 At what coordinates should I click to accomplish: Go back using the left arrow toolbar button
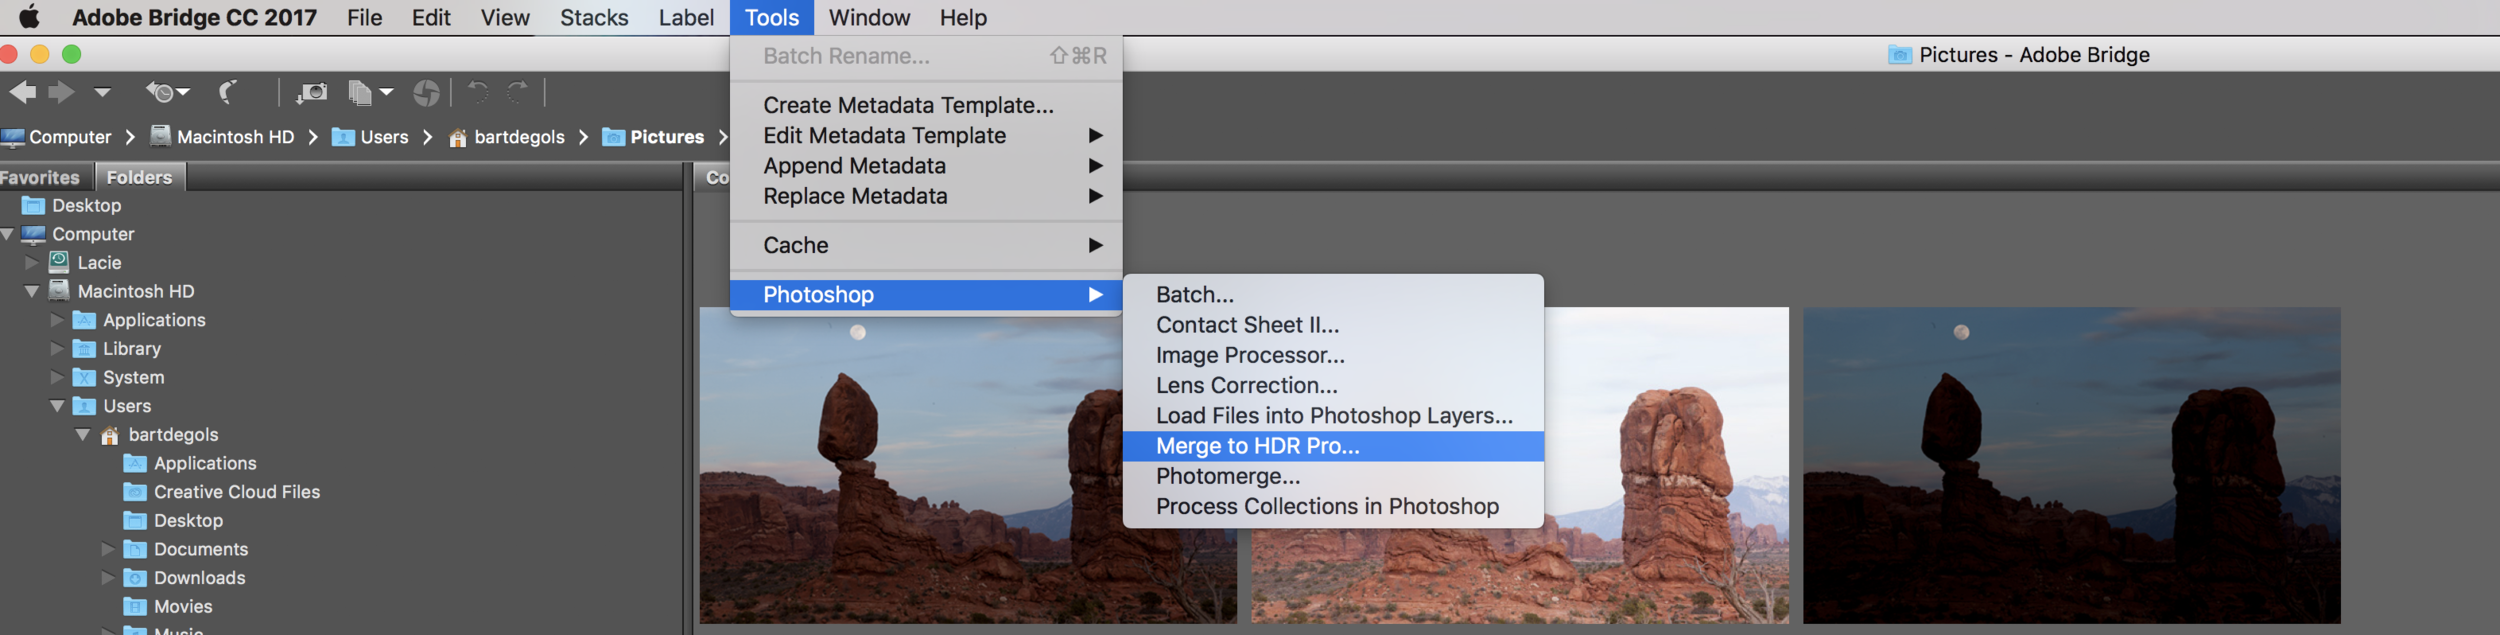pyautogui.click(x=23, y=93)
